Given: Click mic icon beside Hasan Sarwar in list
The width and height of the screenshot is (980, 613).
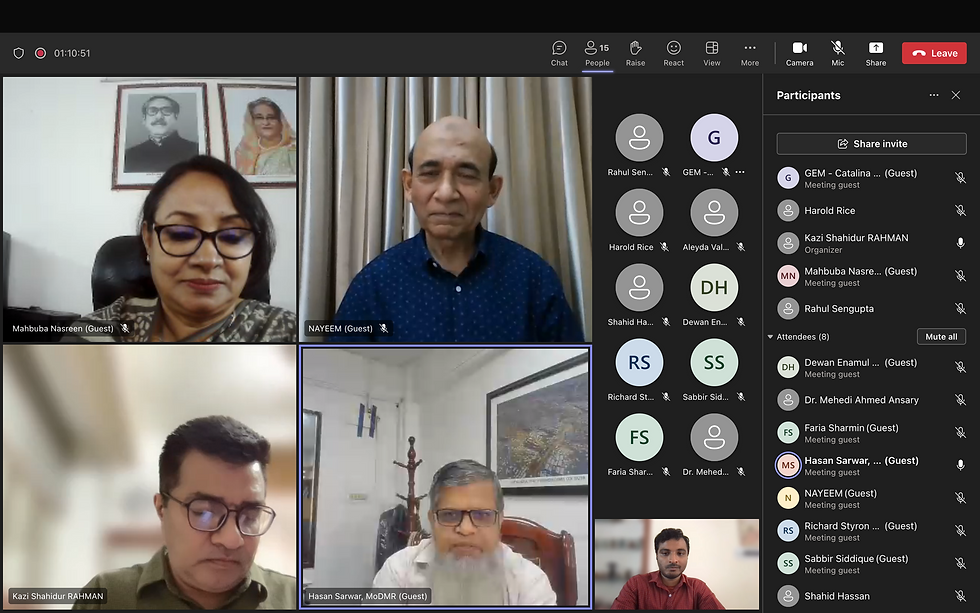Looking at the screenshot, I should [x=960, y=465].
